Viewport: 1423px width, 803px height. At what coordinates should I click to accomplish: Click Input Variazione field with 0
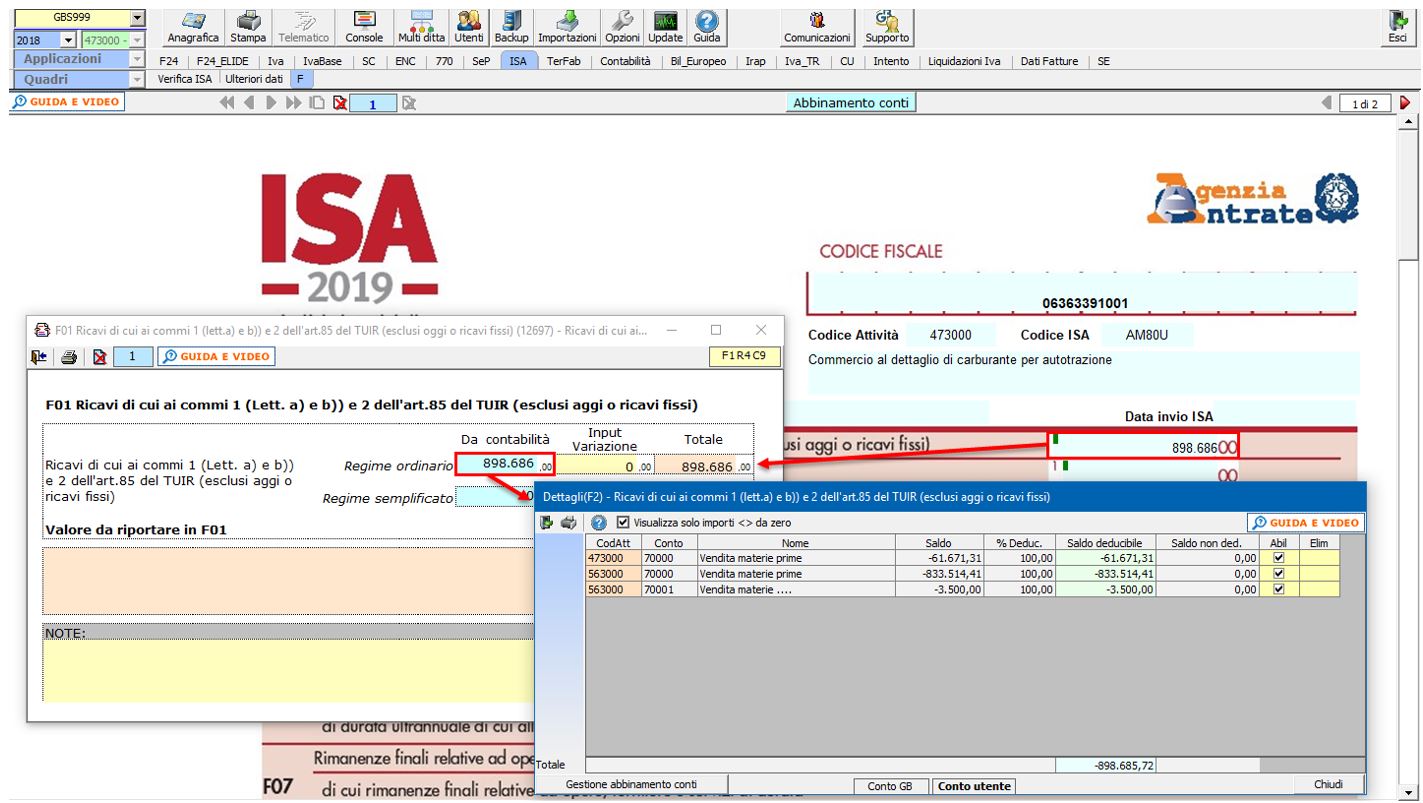point(605,466)
